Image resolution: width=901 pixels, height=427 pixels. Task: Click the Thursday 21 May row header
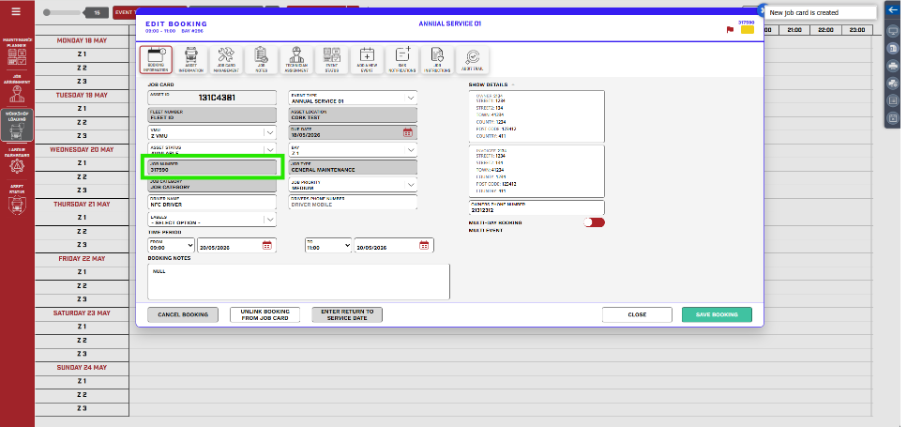pos(82,204)
